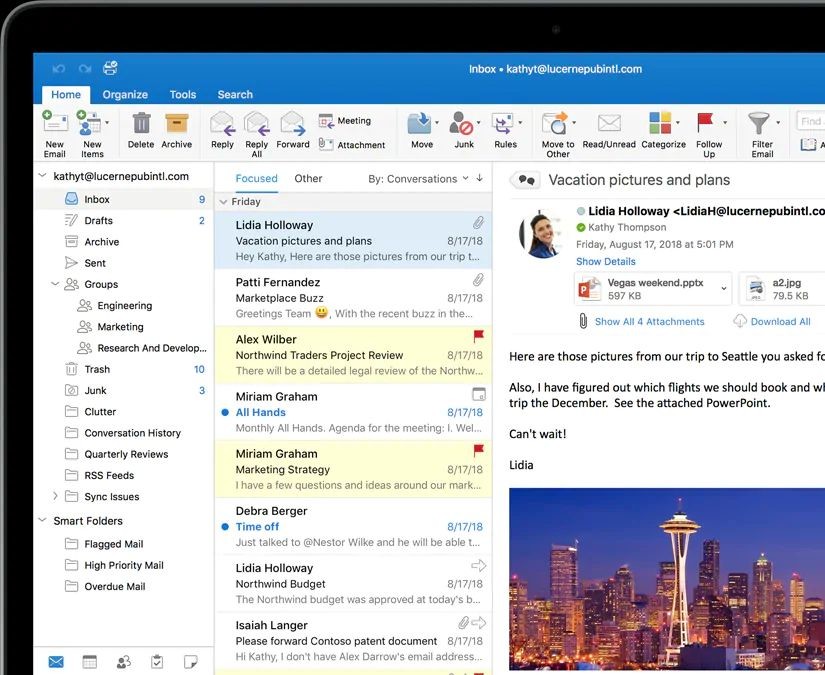Open the Trash folder

[x=122, y=369]
